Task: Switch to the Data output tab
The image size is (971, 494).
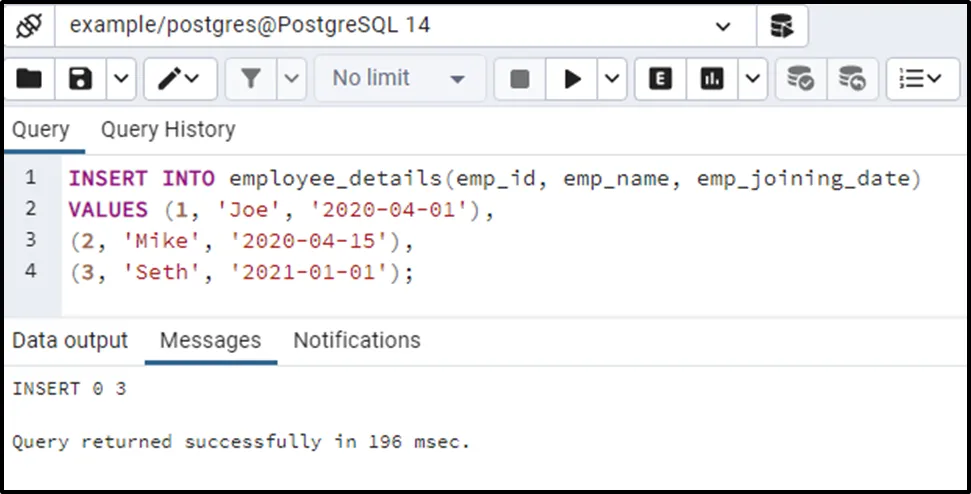Action: click(x=70, y=340)
